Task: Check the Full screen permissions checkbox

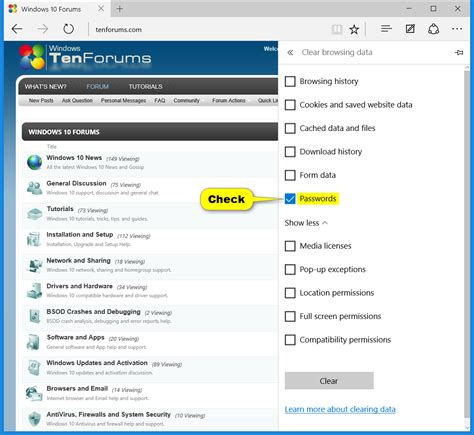Action: point(290,316)
